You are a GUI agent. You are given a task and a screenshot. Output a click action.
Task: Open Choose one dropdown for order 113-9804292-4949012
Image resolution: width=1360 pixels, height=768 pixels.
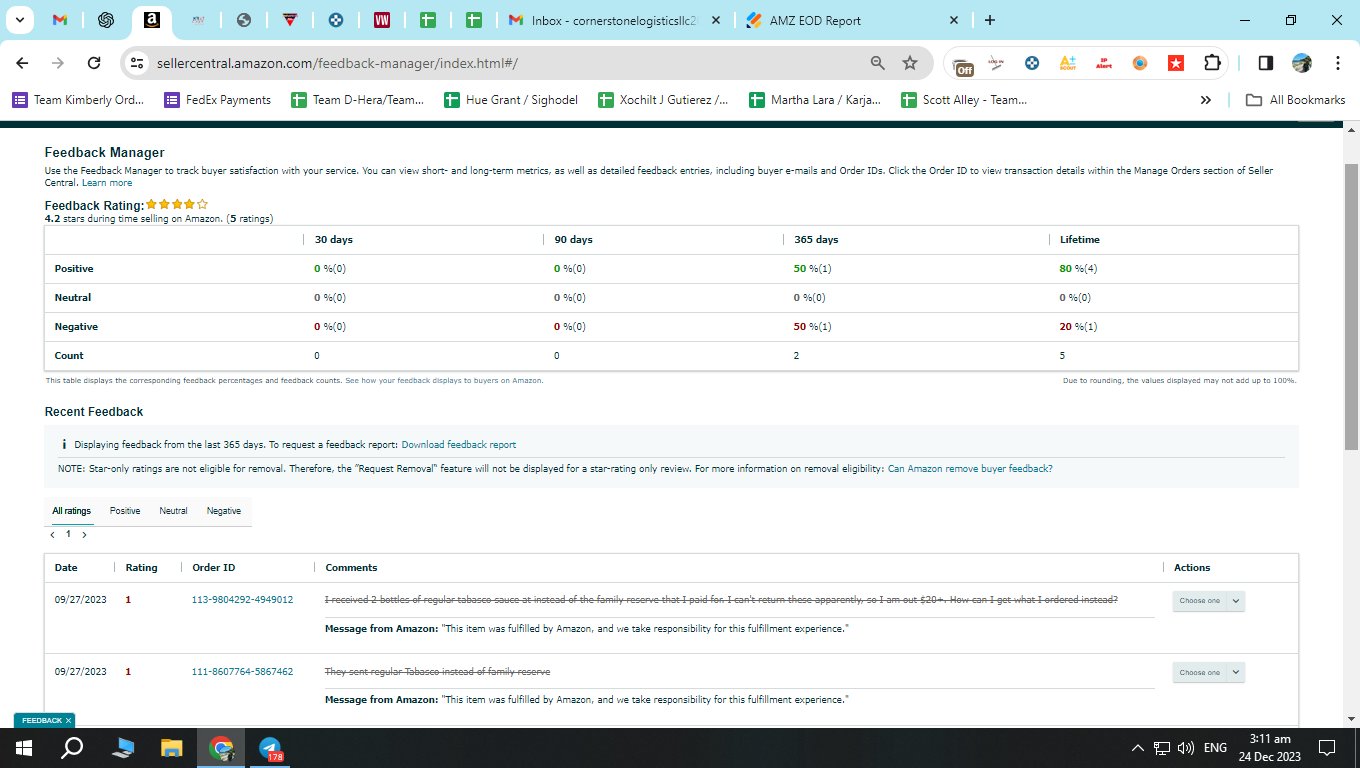pyautogui.click(x=1208, y=601)
